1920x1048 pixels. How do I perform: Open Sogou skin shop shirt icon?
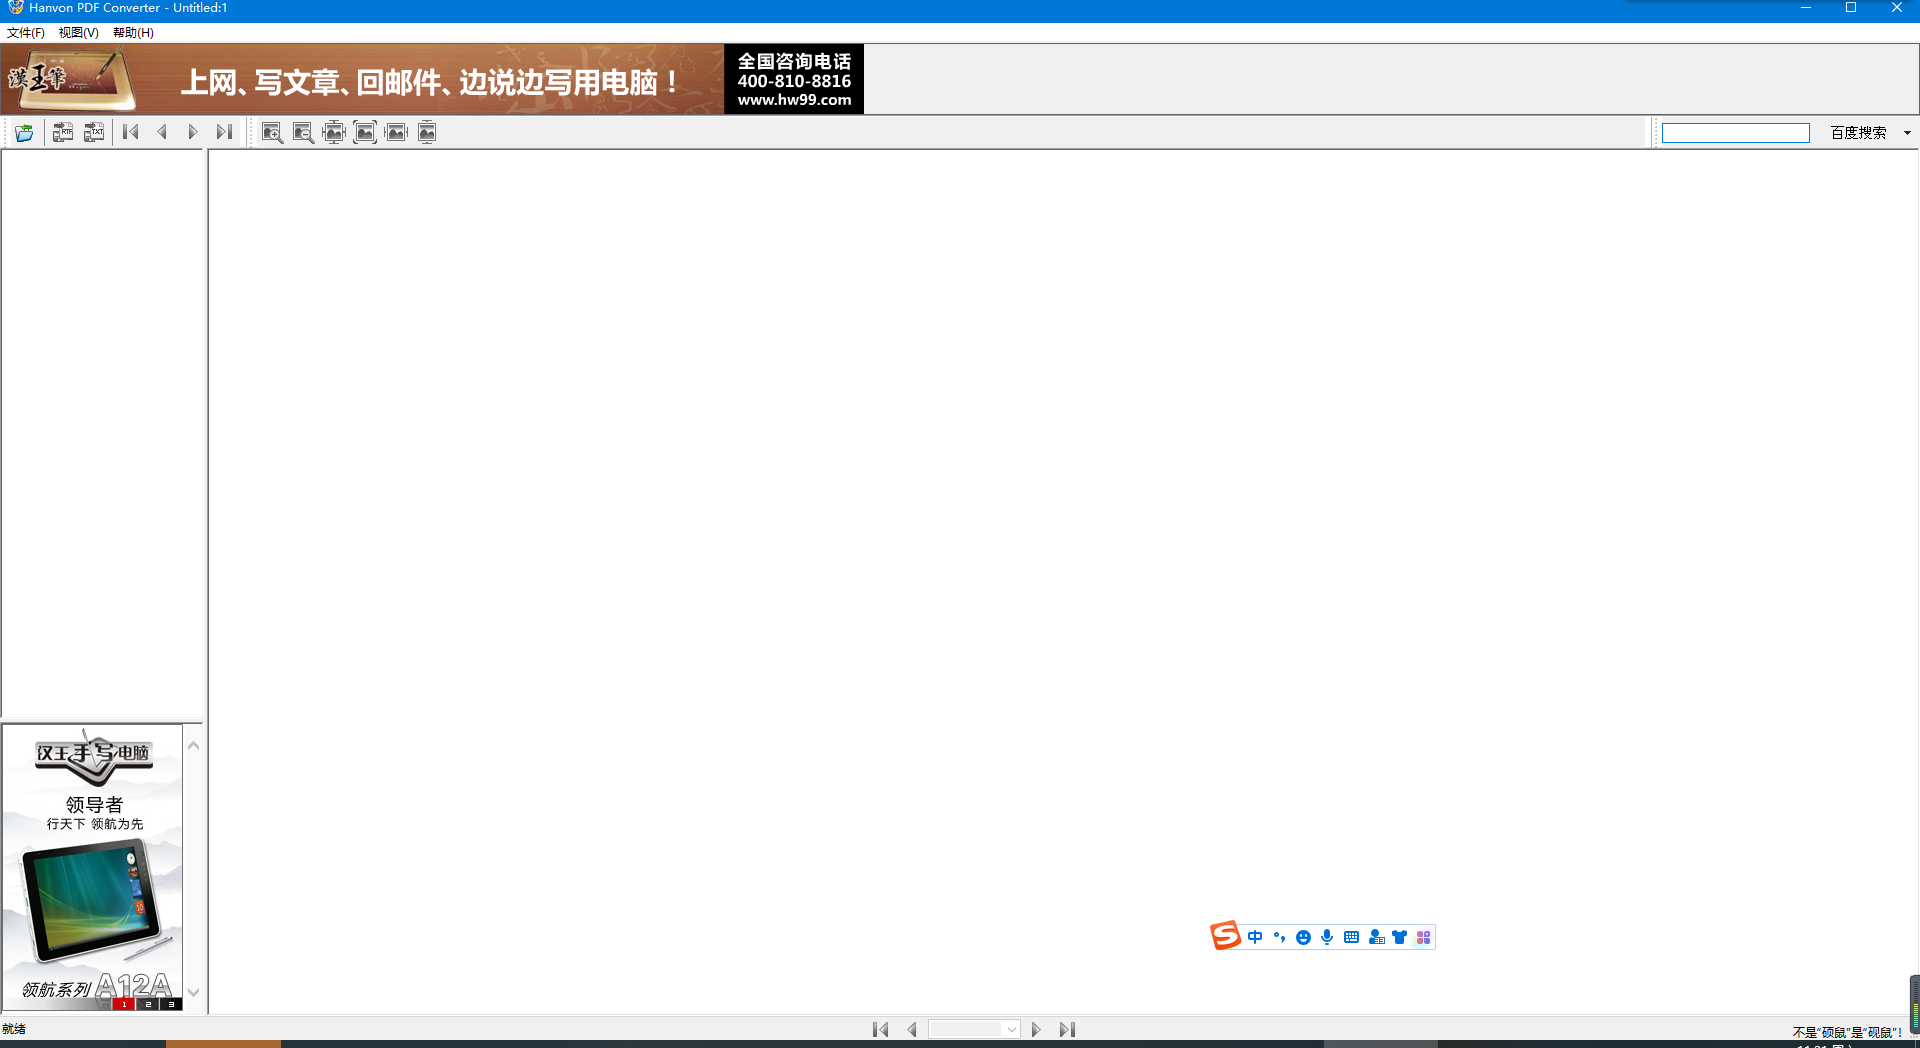pos(1399,937)
